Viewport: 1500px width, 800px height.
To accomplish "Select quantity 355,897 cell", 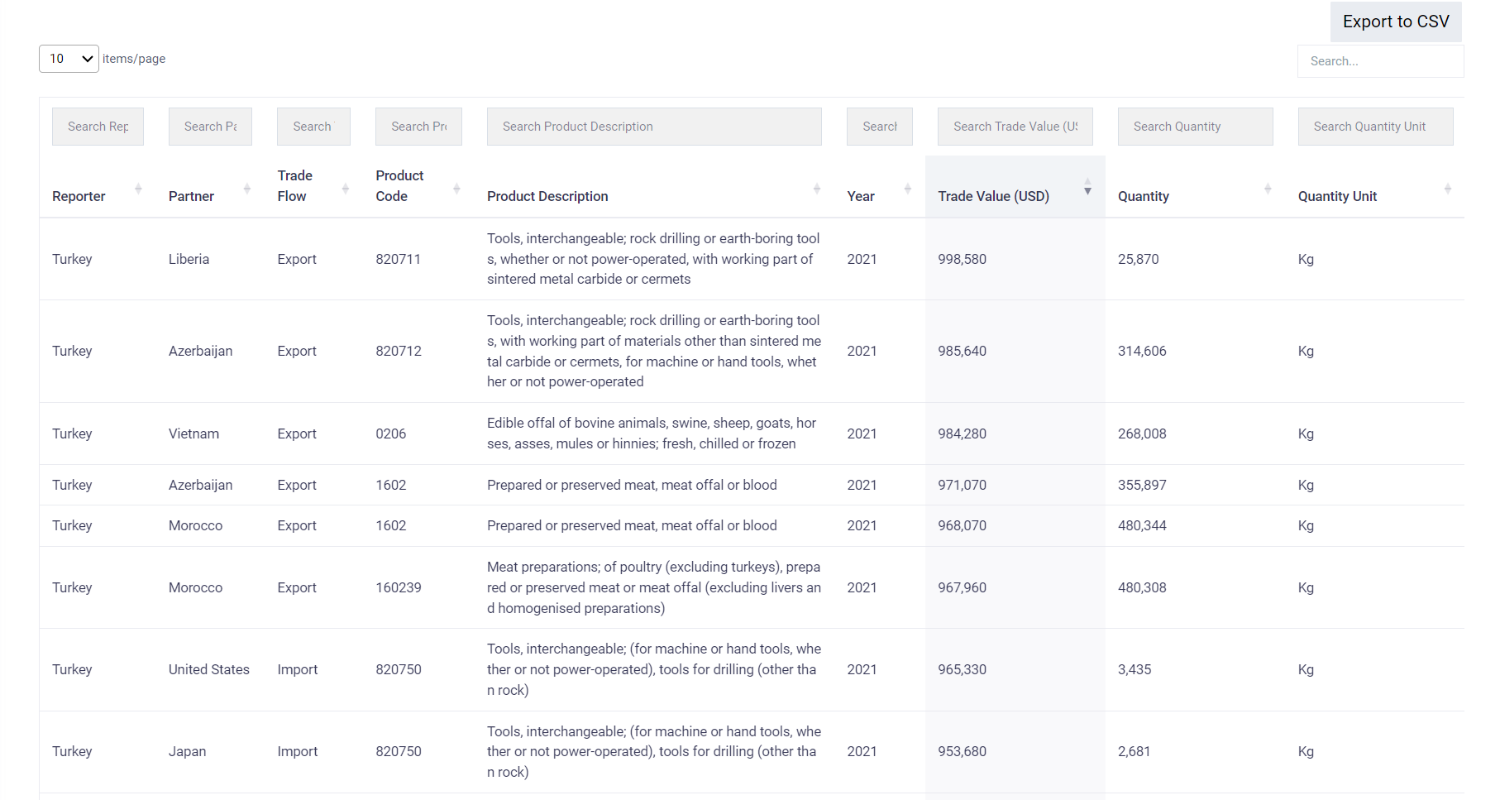I will (1142, 485).
